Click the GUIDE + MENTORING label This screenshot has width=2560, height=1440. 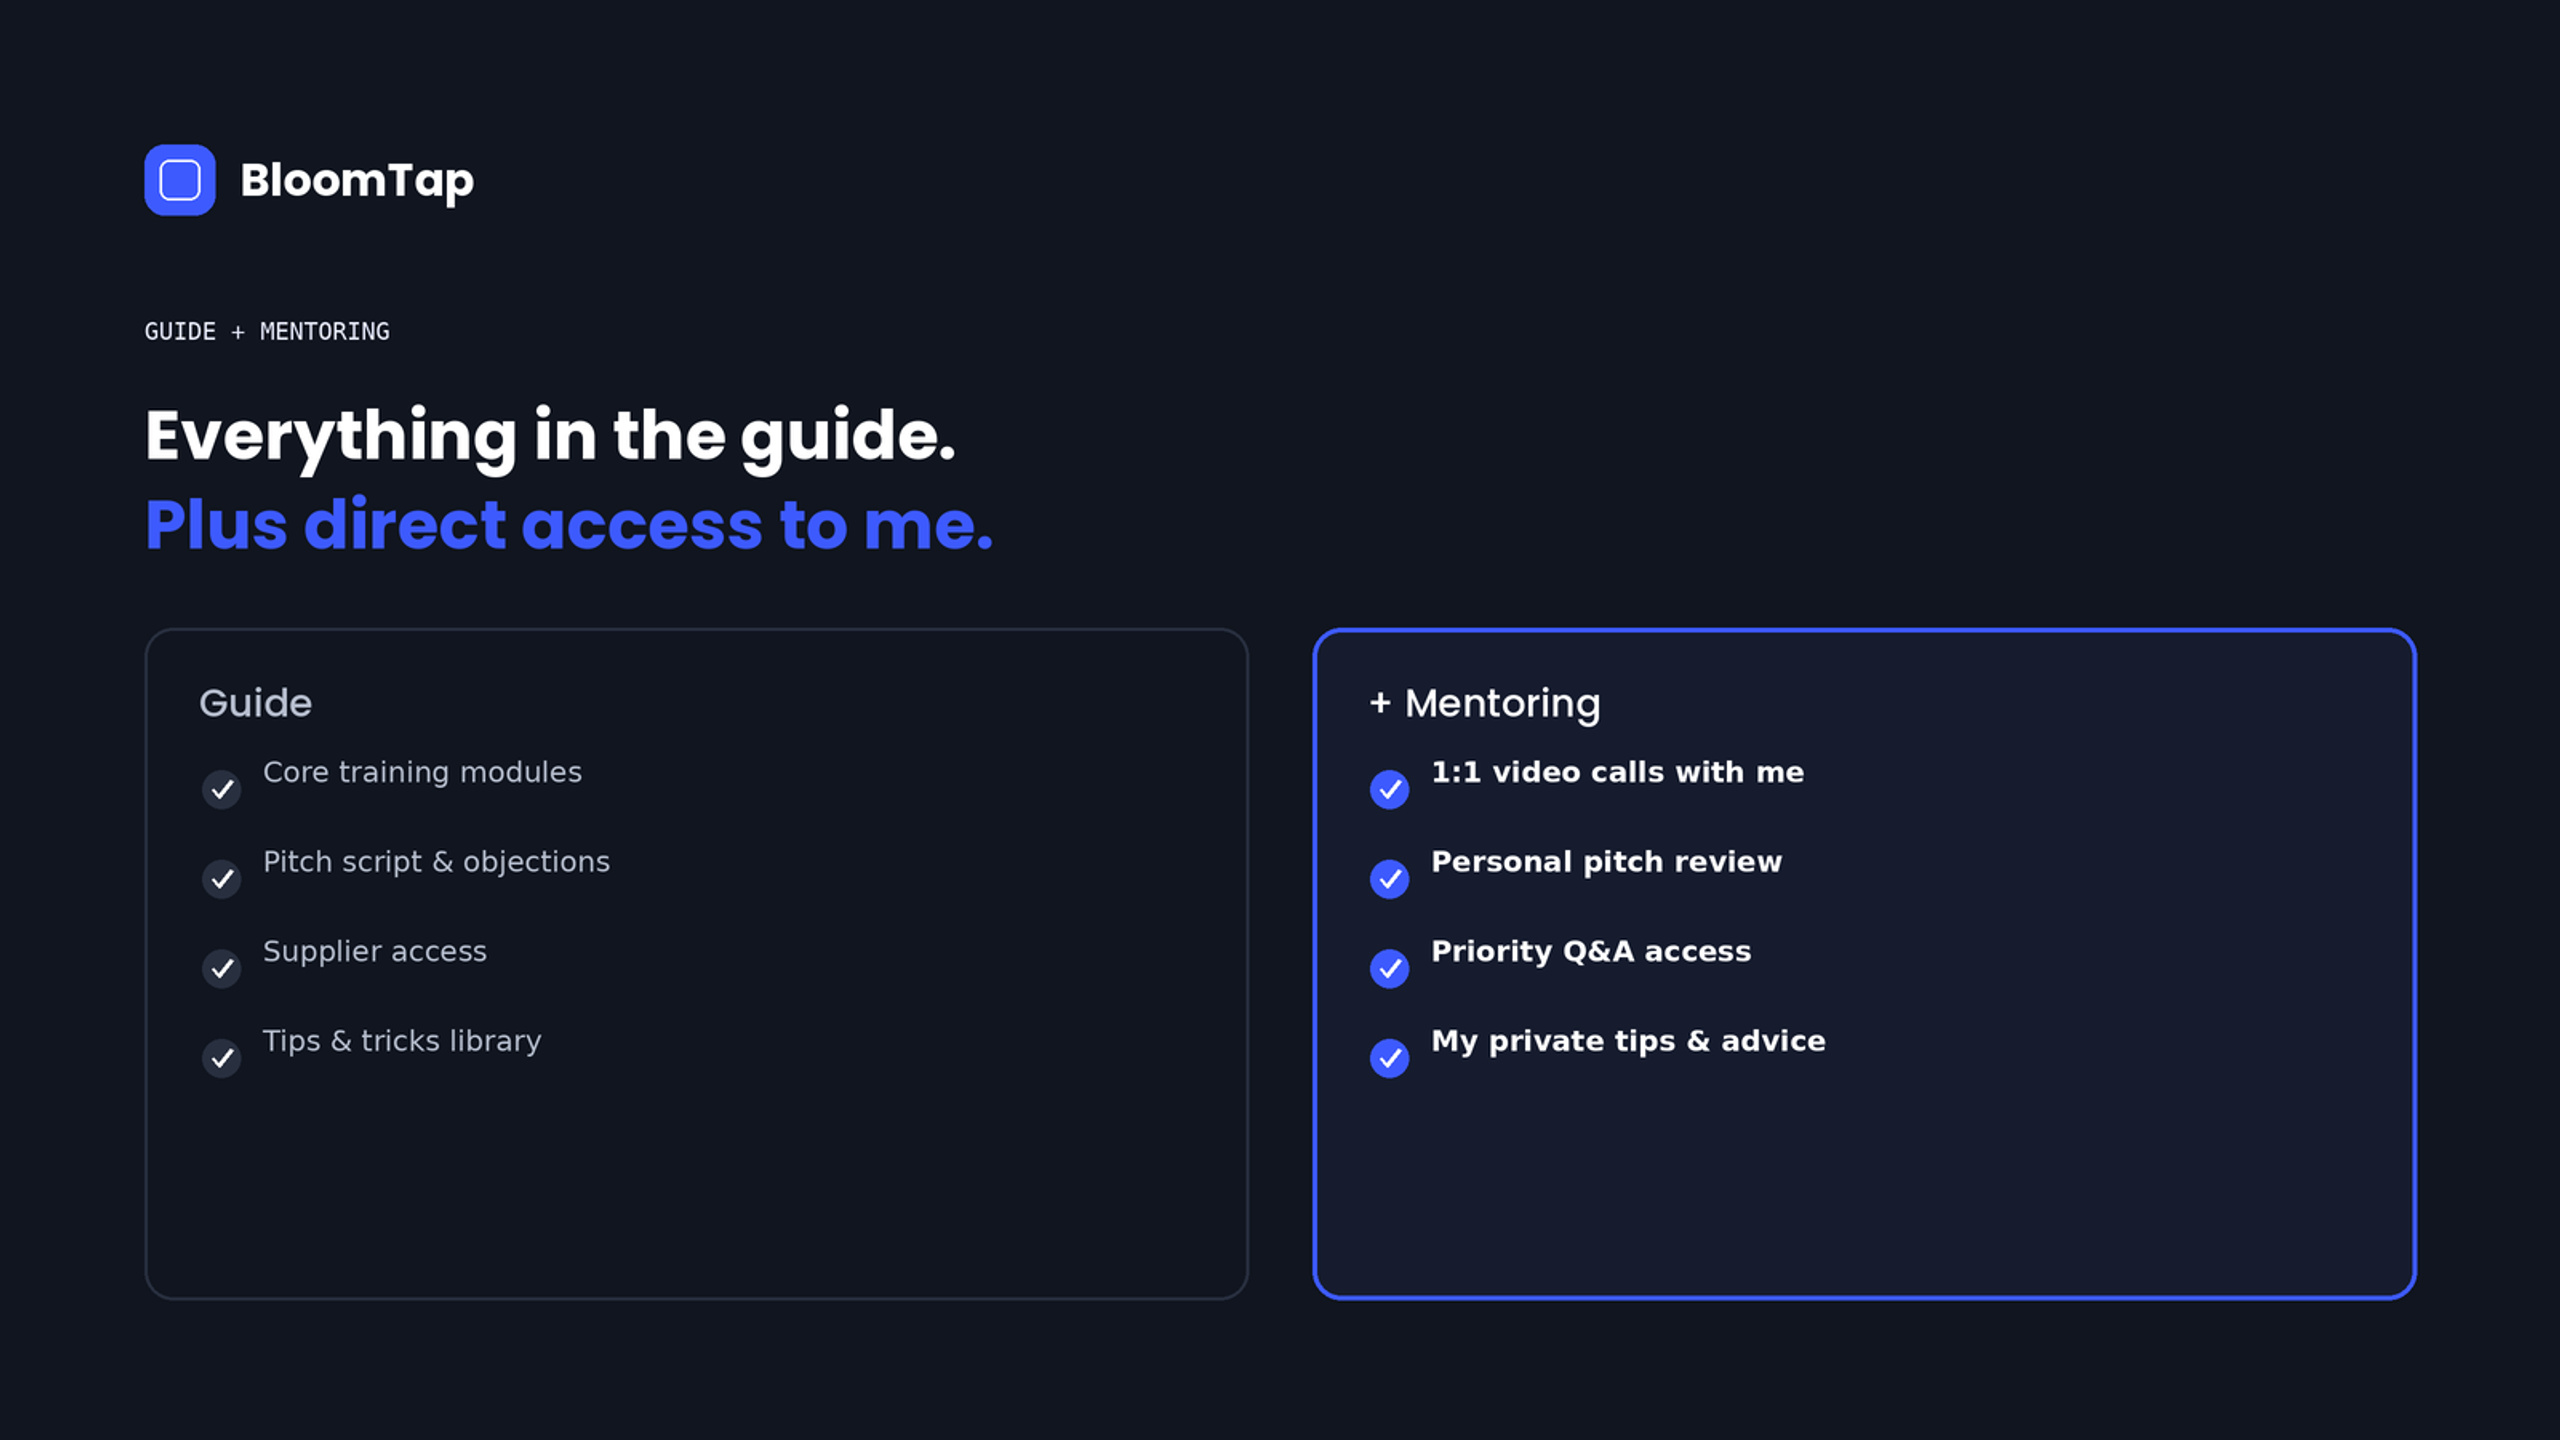267,331
